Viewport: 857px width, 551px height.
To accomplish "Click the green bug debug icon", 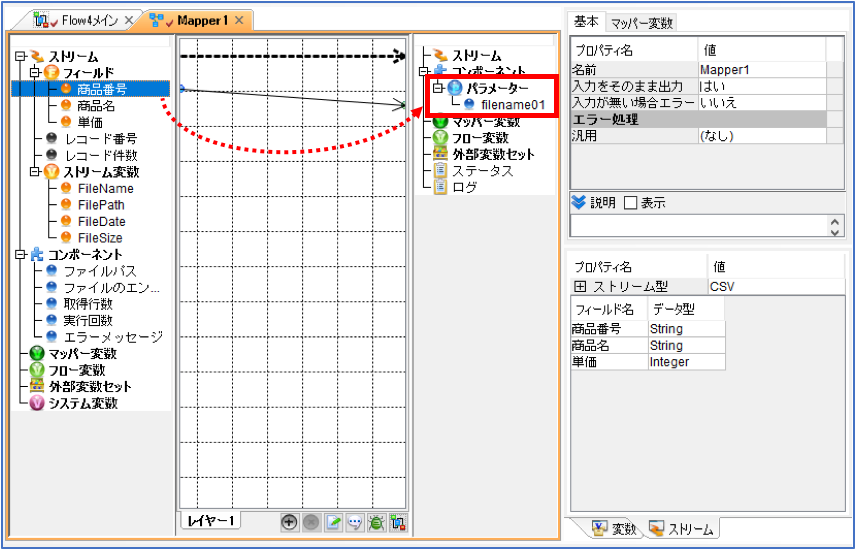I will click(377, 522).
